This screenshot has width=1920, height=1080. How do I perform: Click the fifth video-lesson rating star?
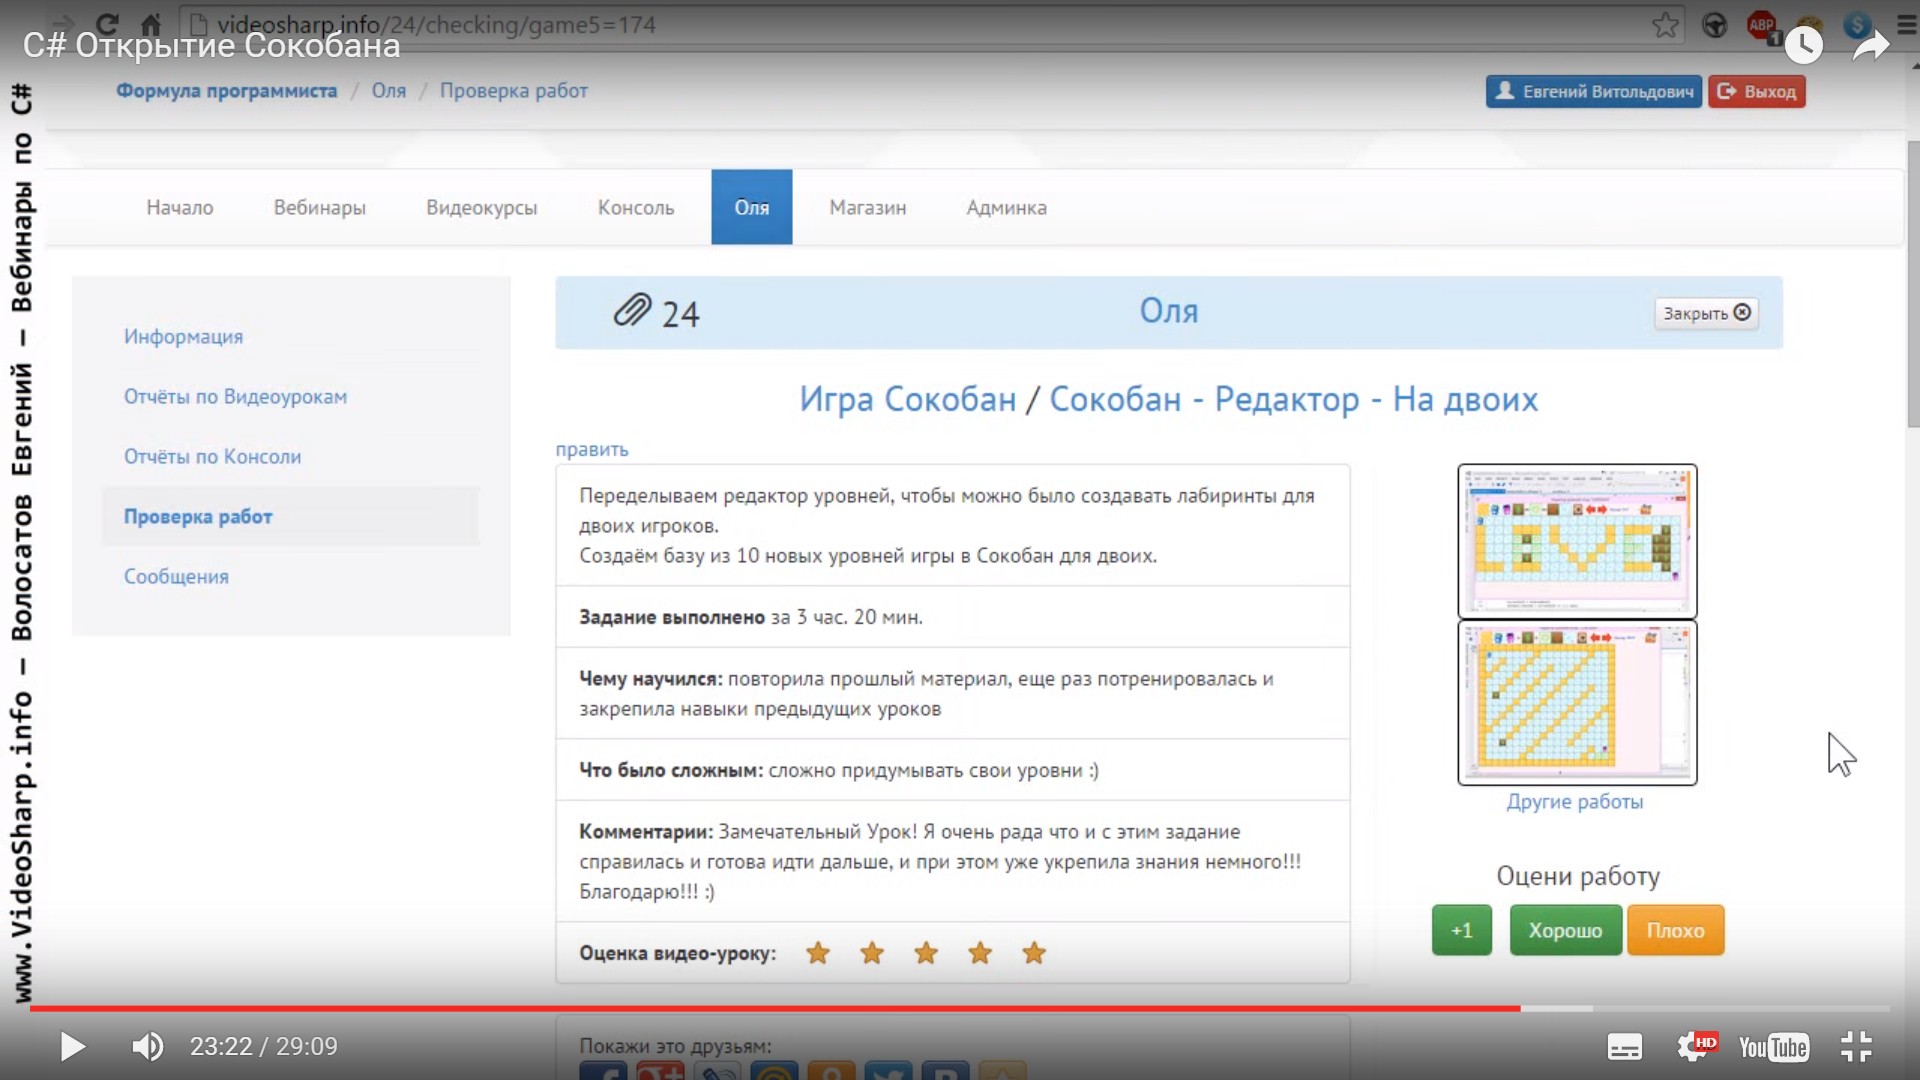(x=1034, y=953)
